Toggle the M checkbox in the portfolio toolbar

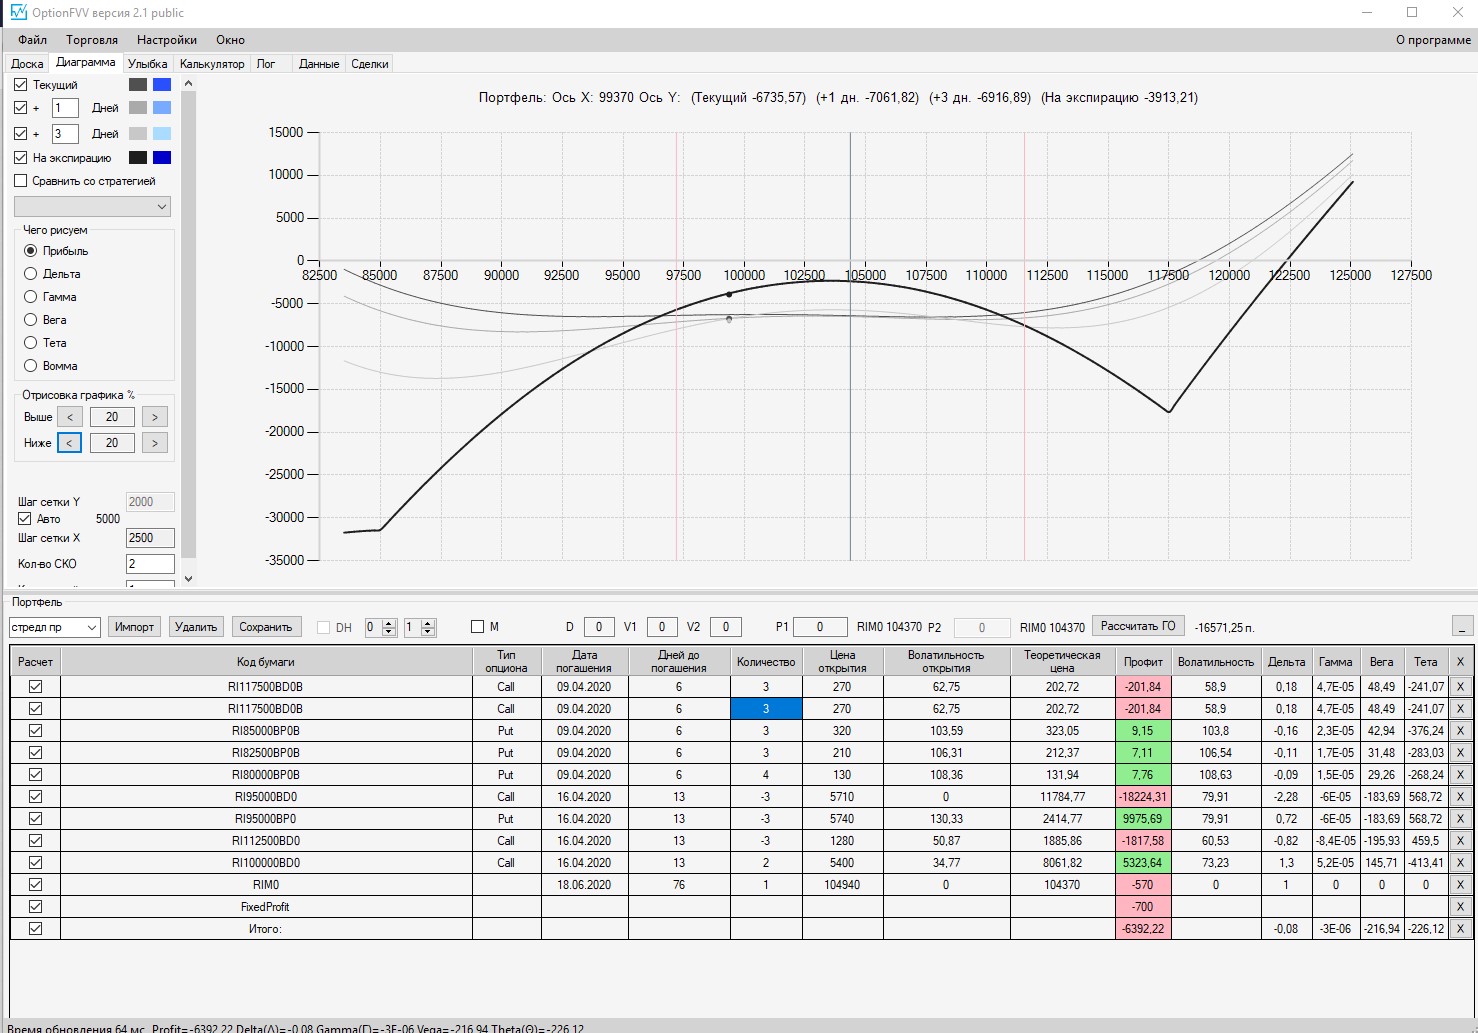pos(478,627)
